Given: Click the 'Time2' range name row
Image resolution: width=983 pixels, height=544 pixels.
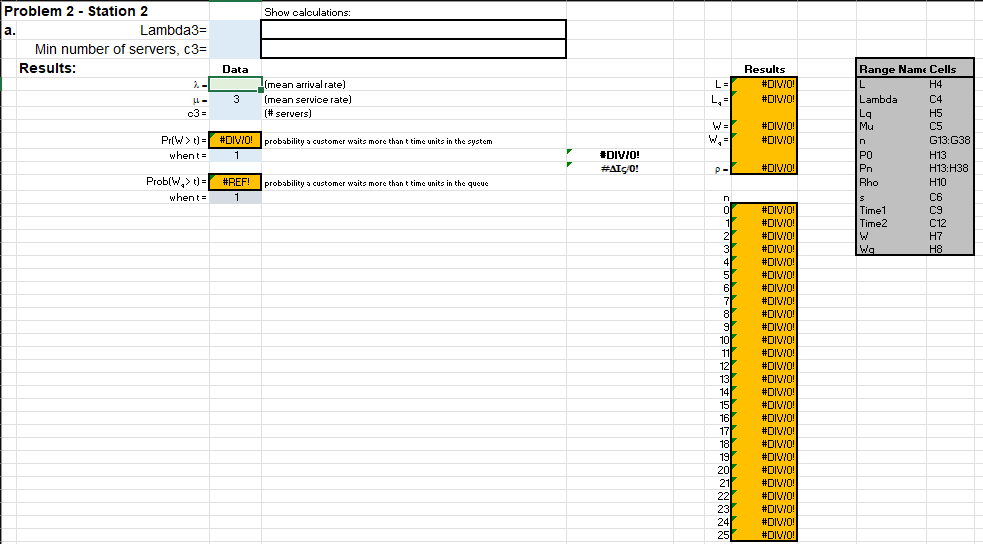Looking at the screenshot, I should click(x=872, y=223).
